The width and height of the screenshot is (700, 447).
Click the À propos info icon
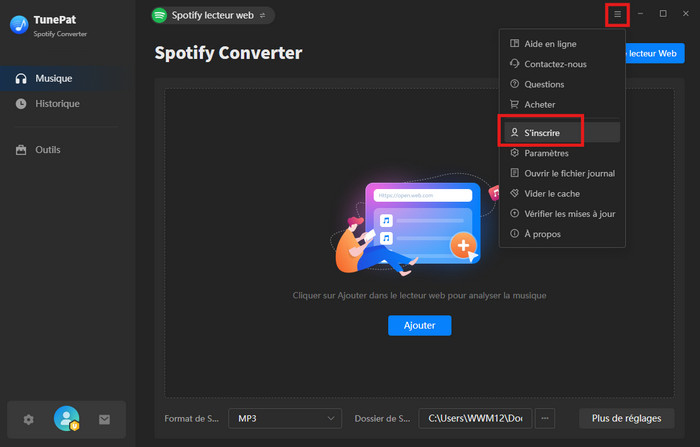[514, 234]
